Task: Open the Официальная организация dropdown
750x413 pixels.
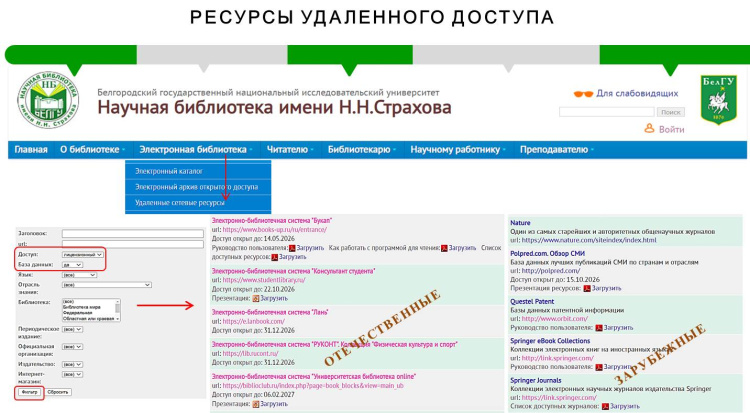Action: 72,347
